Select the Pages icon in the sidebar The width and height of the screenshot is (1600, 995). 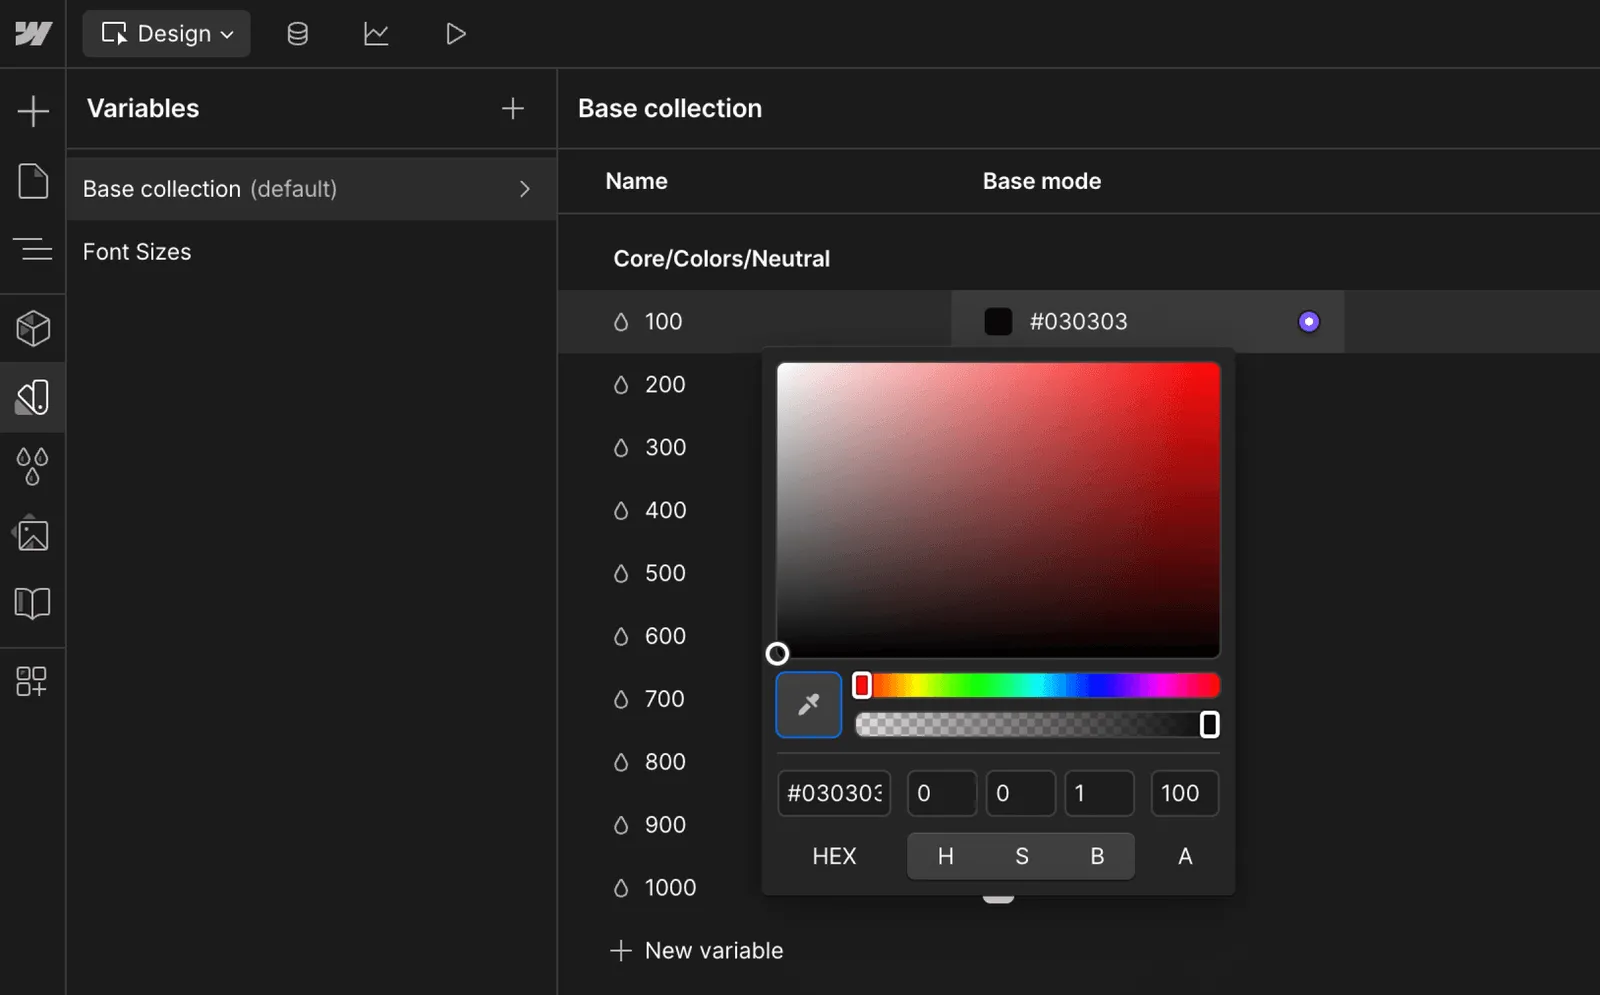pyautogui.click(x=33, y=181)
